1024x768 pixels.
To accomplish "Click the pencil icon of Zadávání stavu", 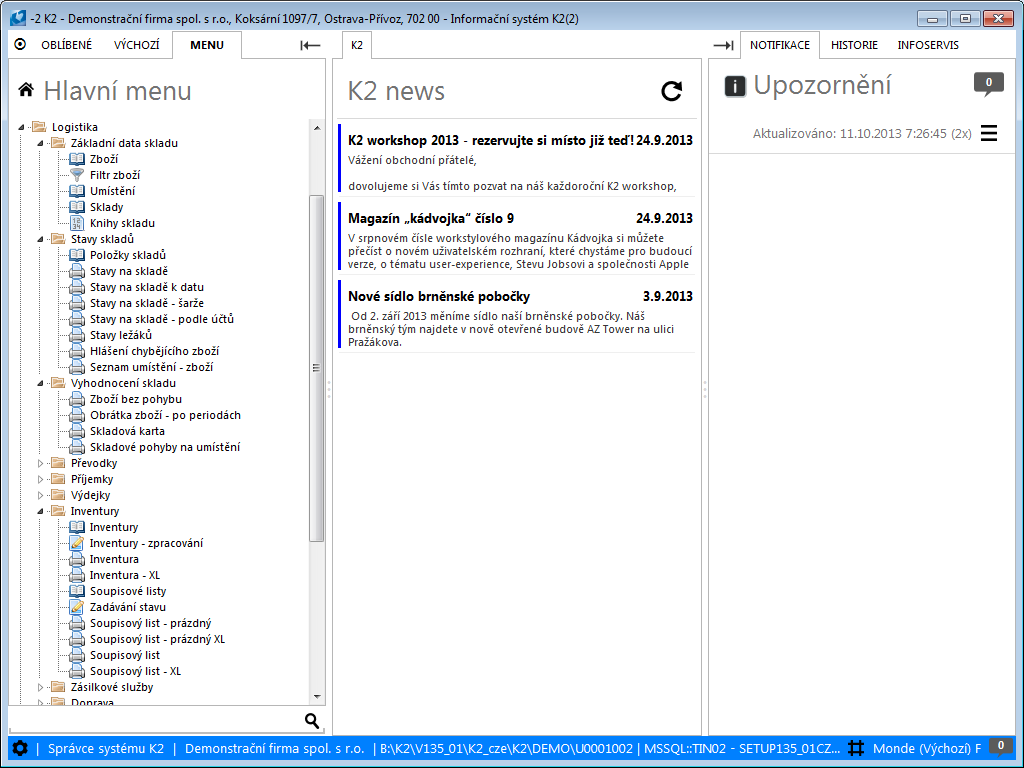I will tap(77, 607).
